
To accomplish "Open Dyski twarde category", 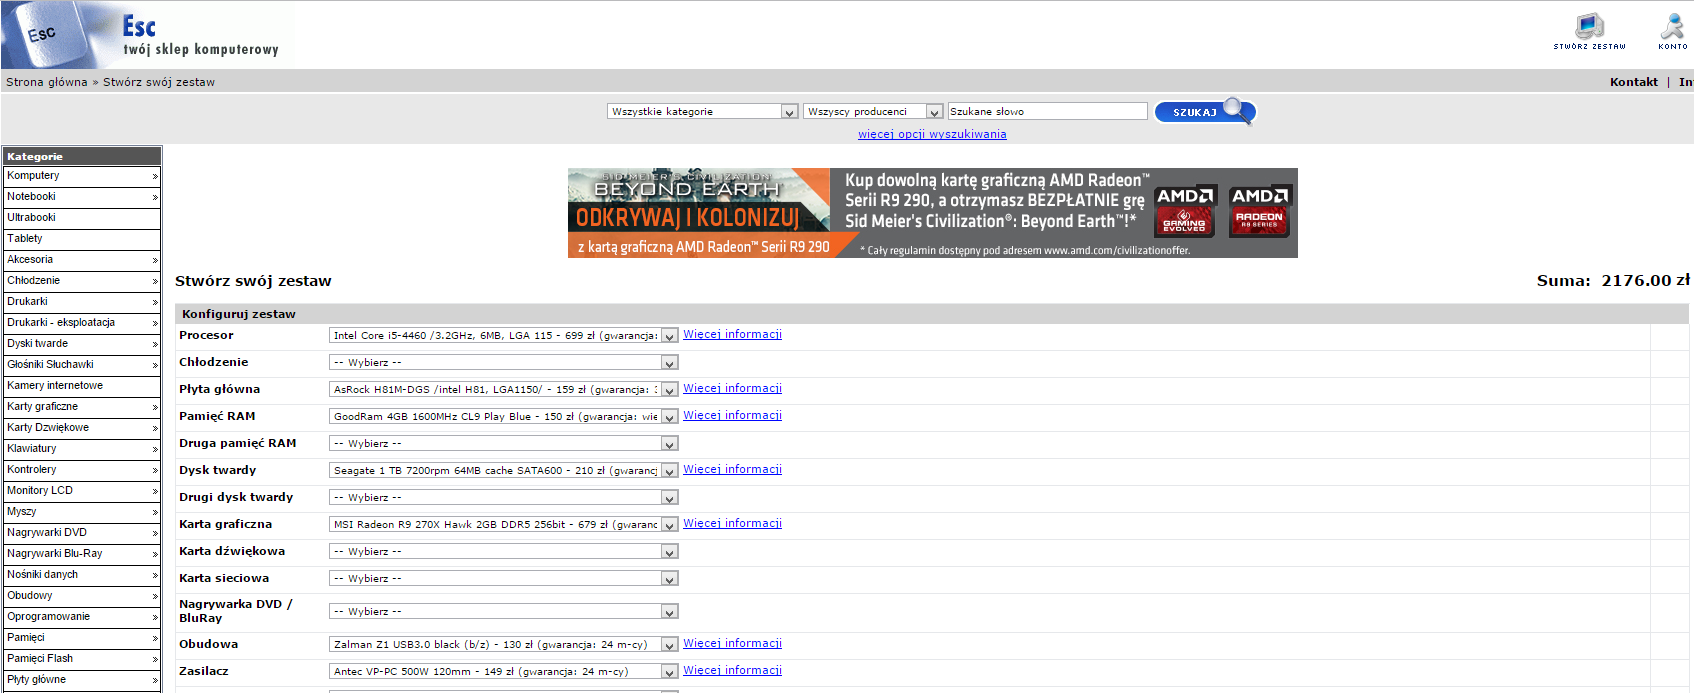I will click(x=81, y=344).
